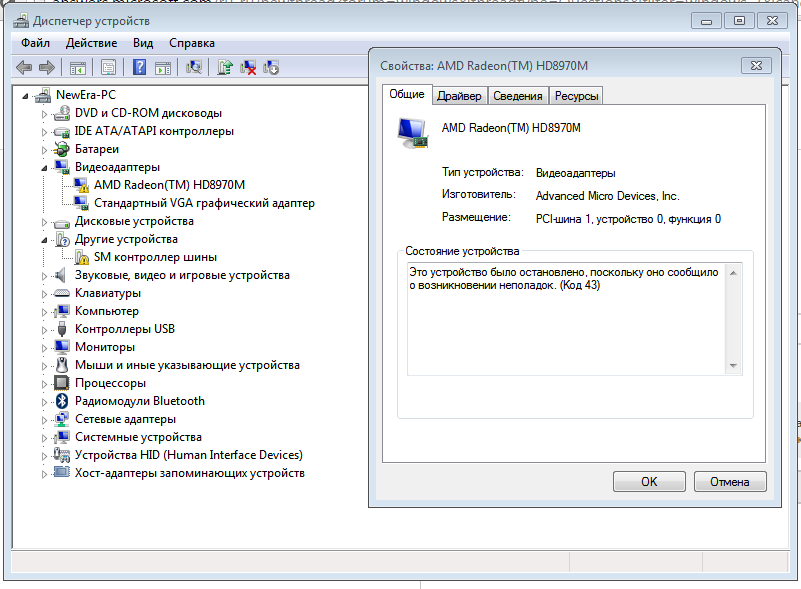Expand Дисковые устройства node

click(44, 222)
